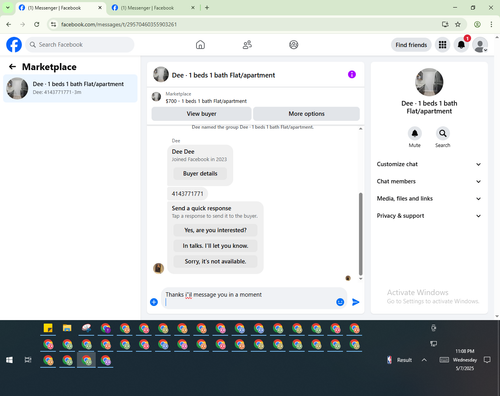Open Task View on the taskbar
The width and height of the screenshot is (500, 396).
[28, 360]
